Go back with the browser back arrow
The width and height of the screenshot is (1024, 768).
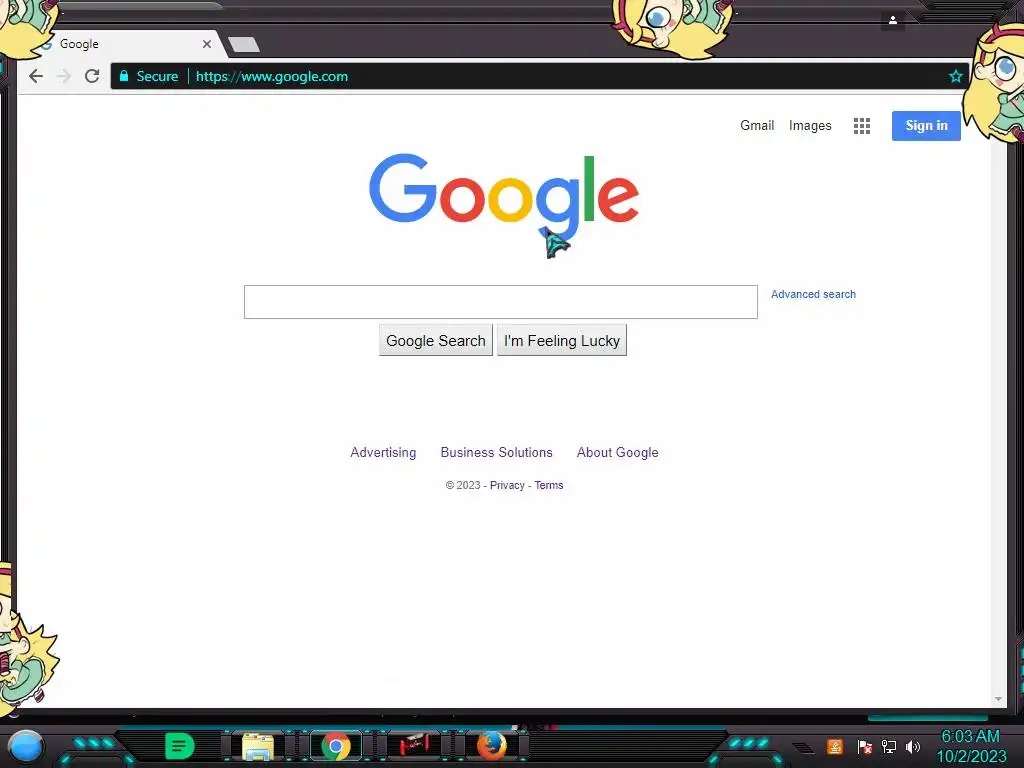[x=36, y=76]
